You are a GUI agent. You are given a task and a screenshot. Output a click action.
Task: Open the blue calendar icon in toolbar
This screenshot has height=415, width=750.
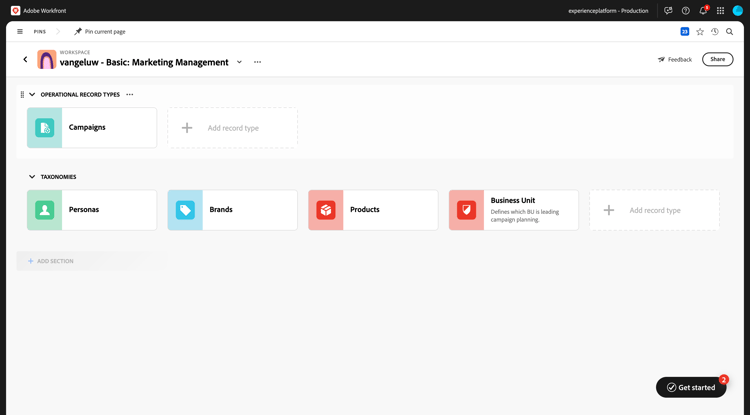pos(684,32)
